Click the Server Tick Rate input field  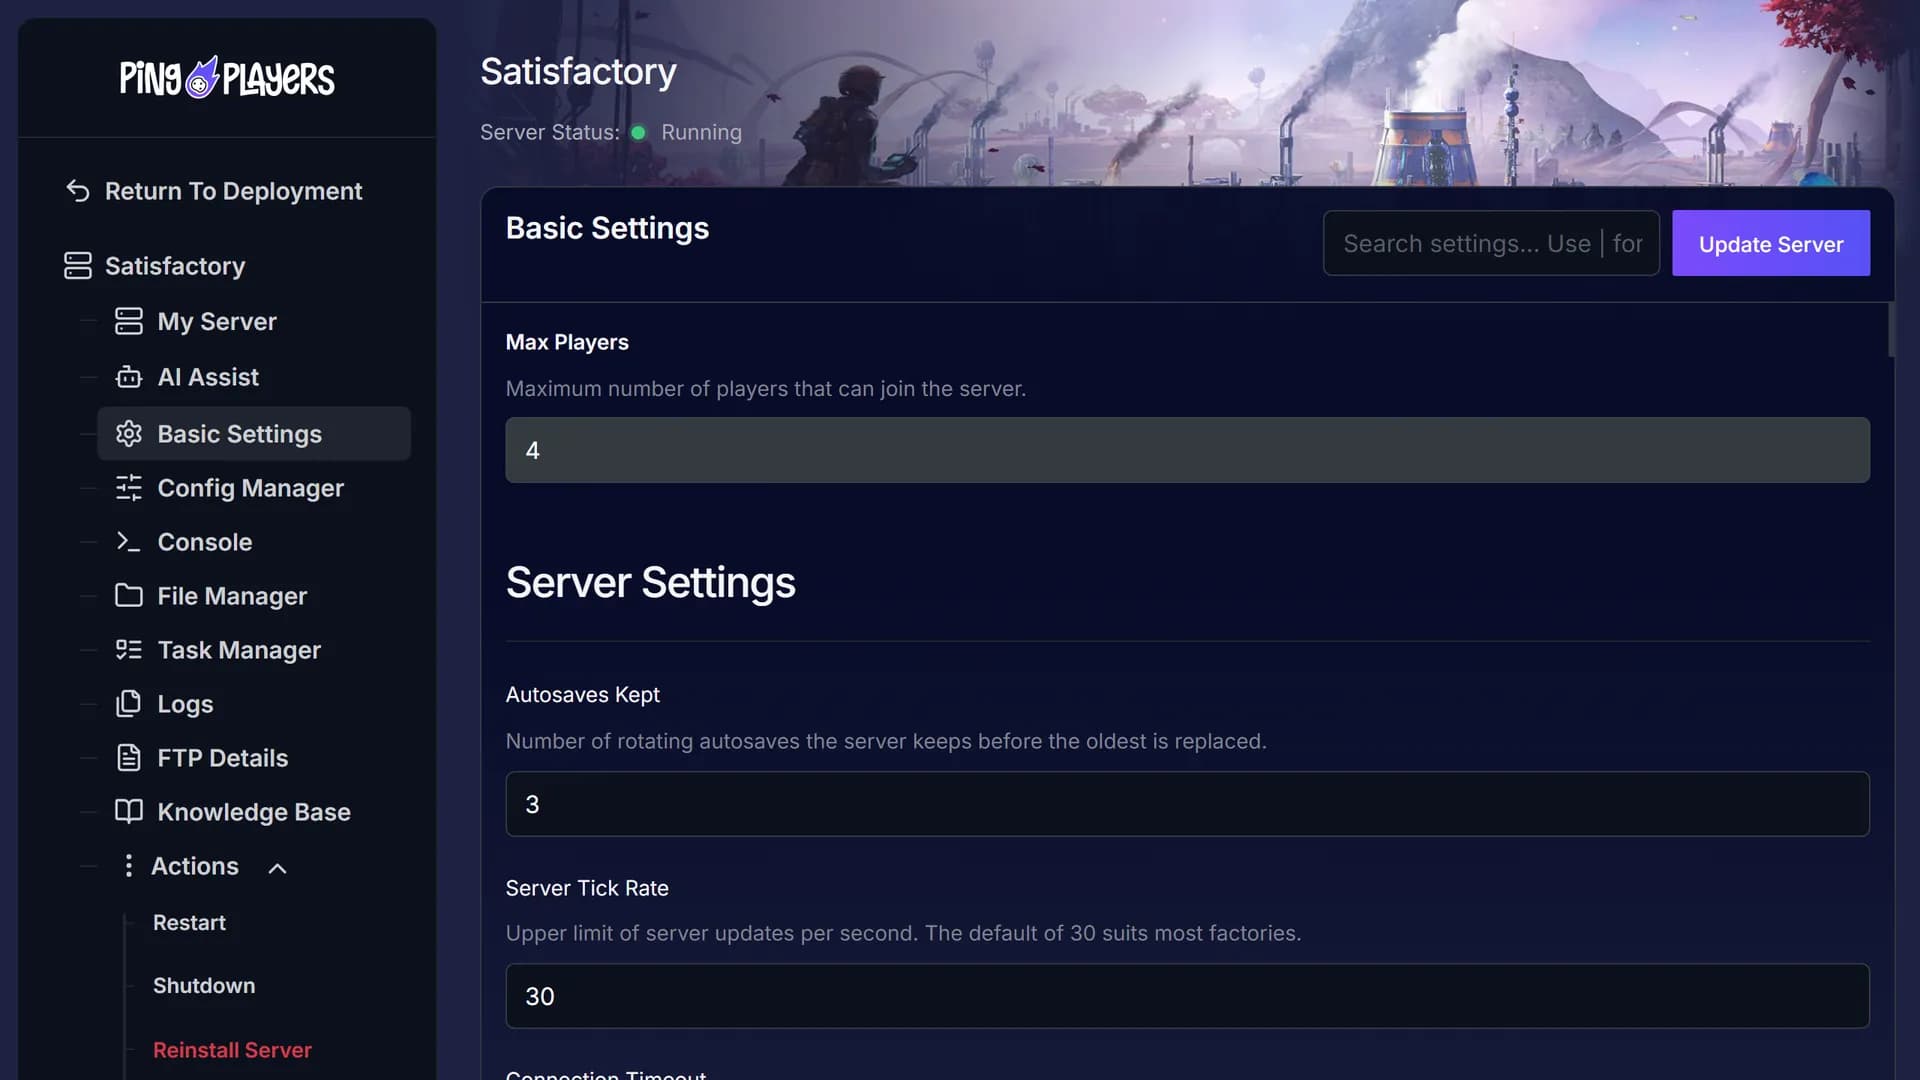point(1187,996)
